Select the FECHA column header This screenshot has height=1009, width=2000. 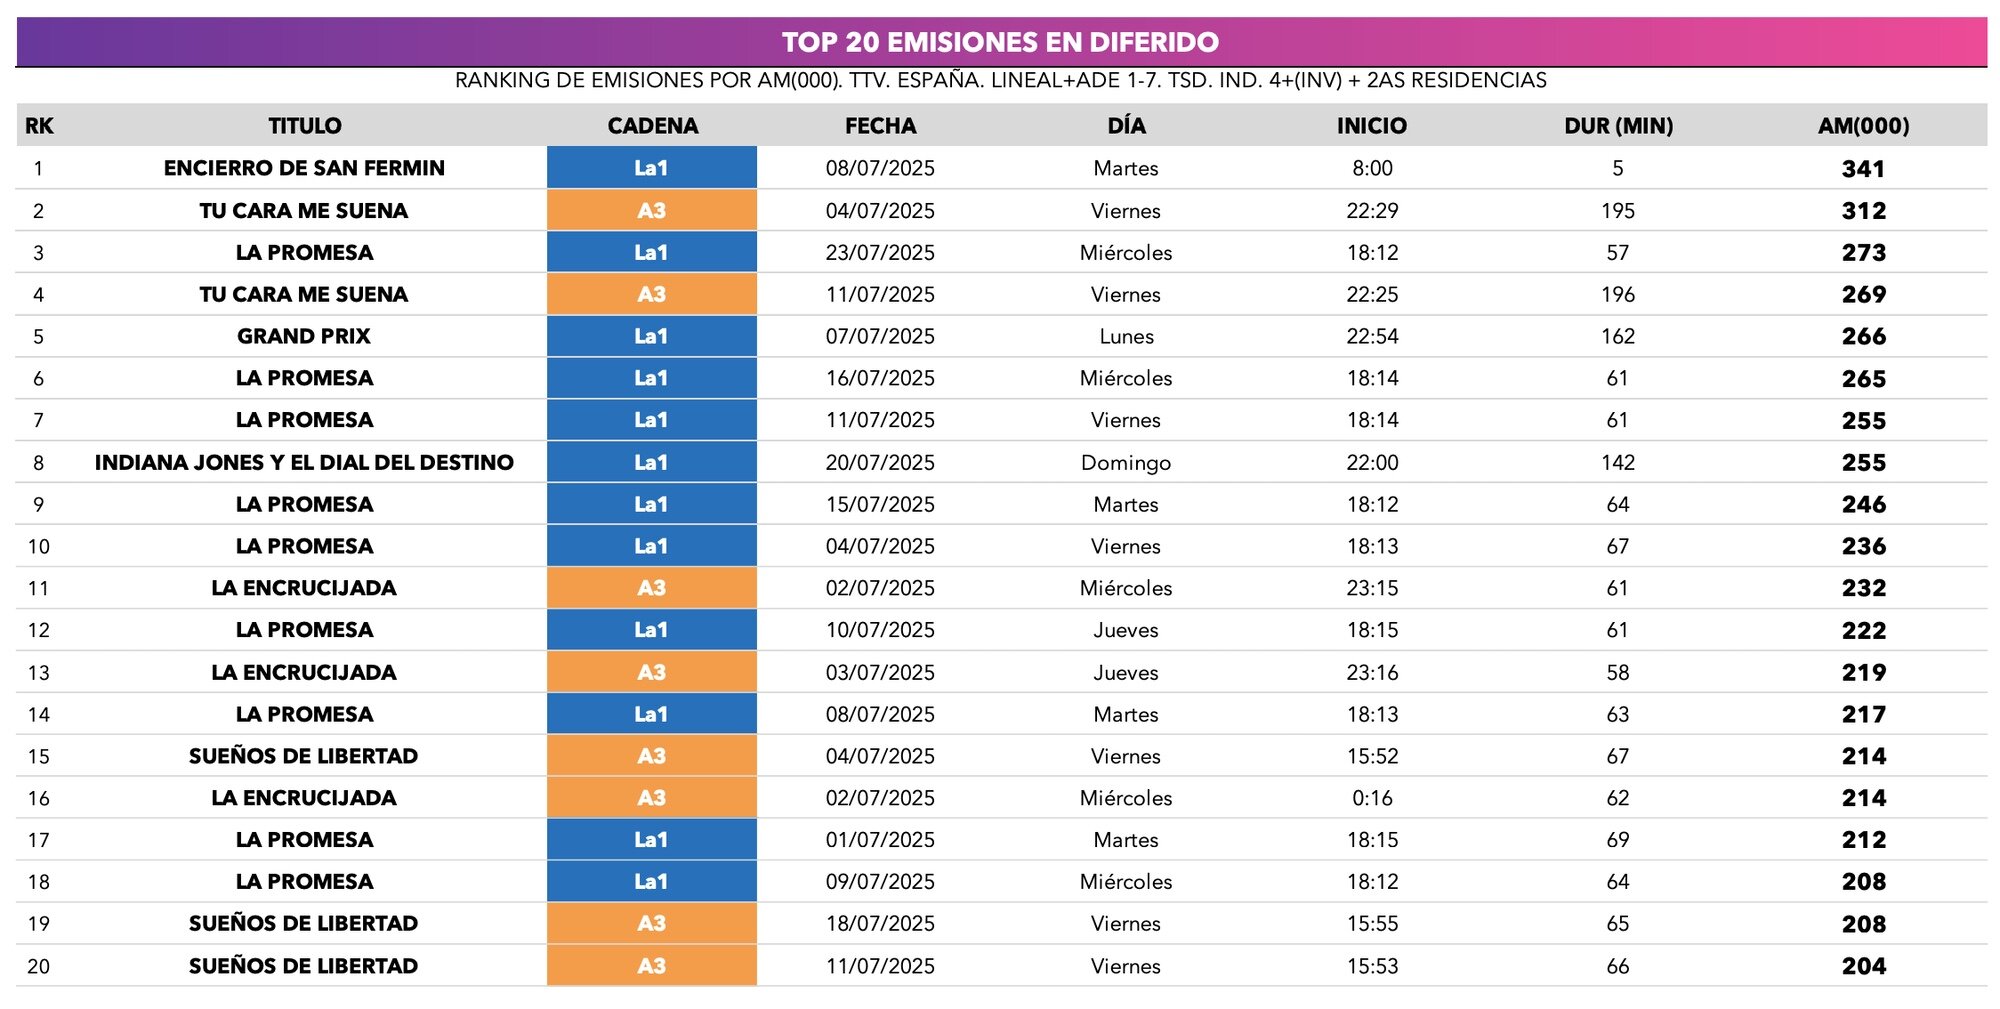pos(880,126)
